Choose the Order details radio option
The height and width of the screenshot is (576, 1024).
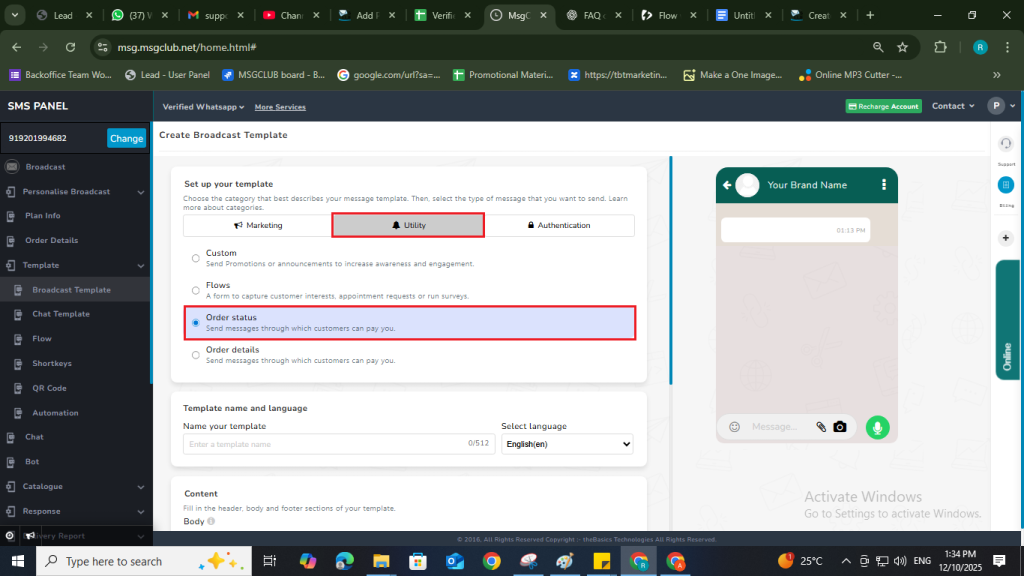195,354
